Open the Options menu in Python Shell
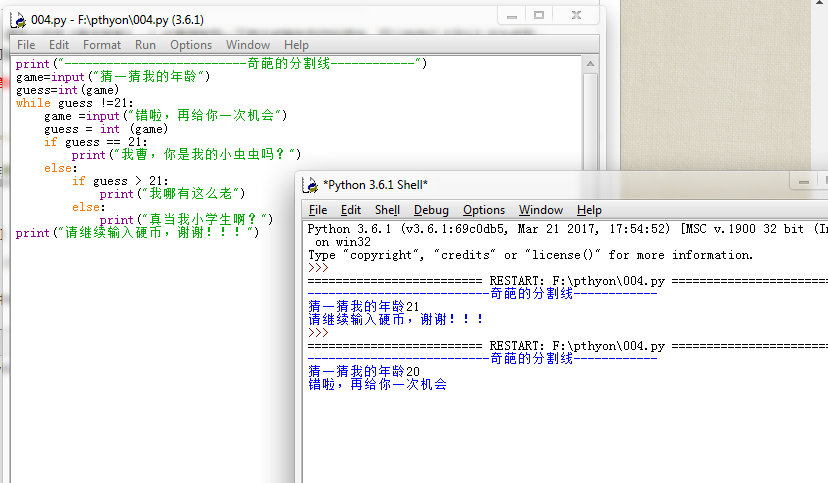 (484, 210)
